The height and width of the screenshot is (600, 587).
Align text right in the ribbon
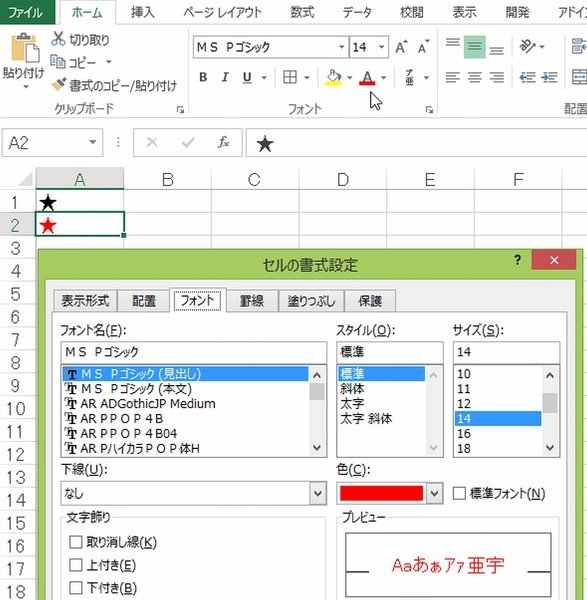497,77
